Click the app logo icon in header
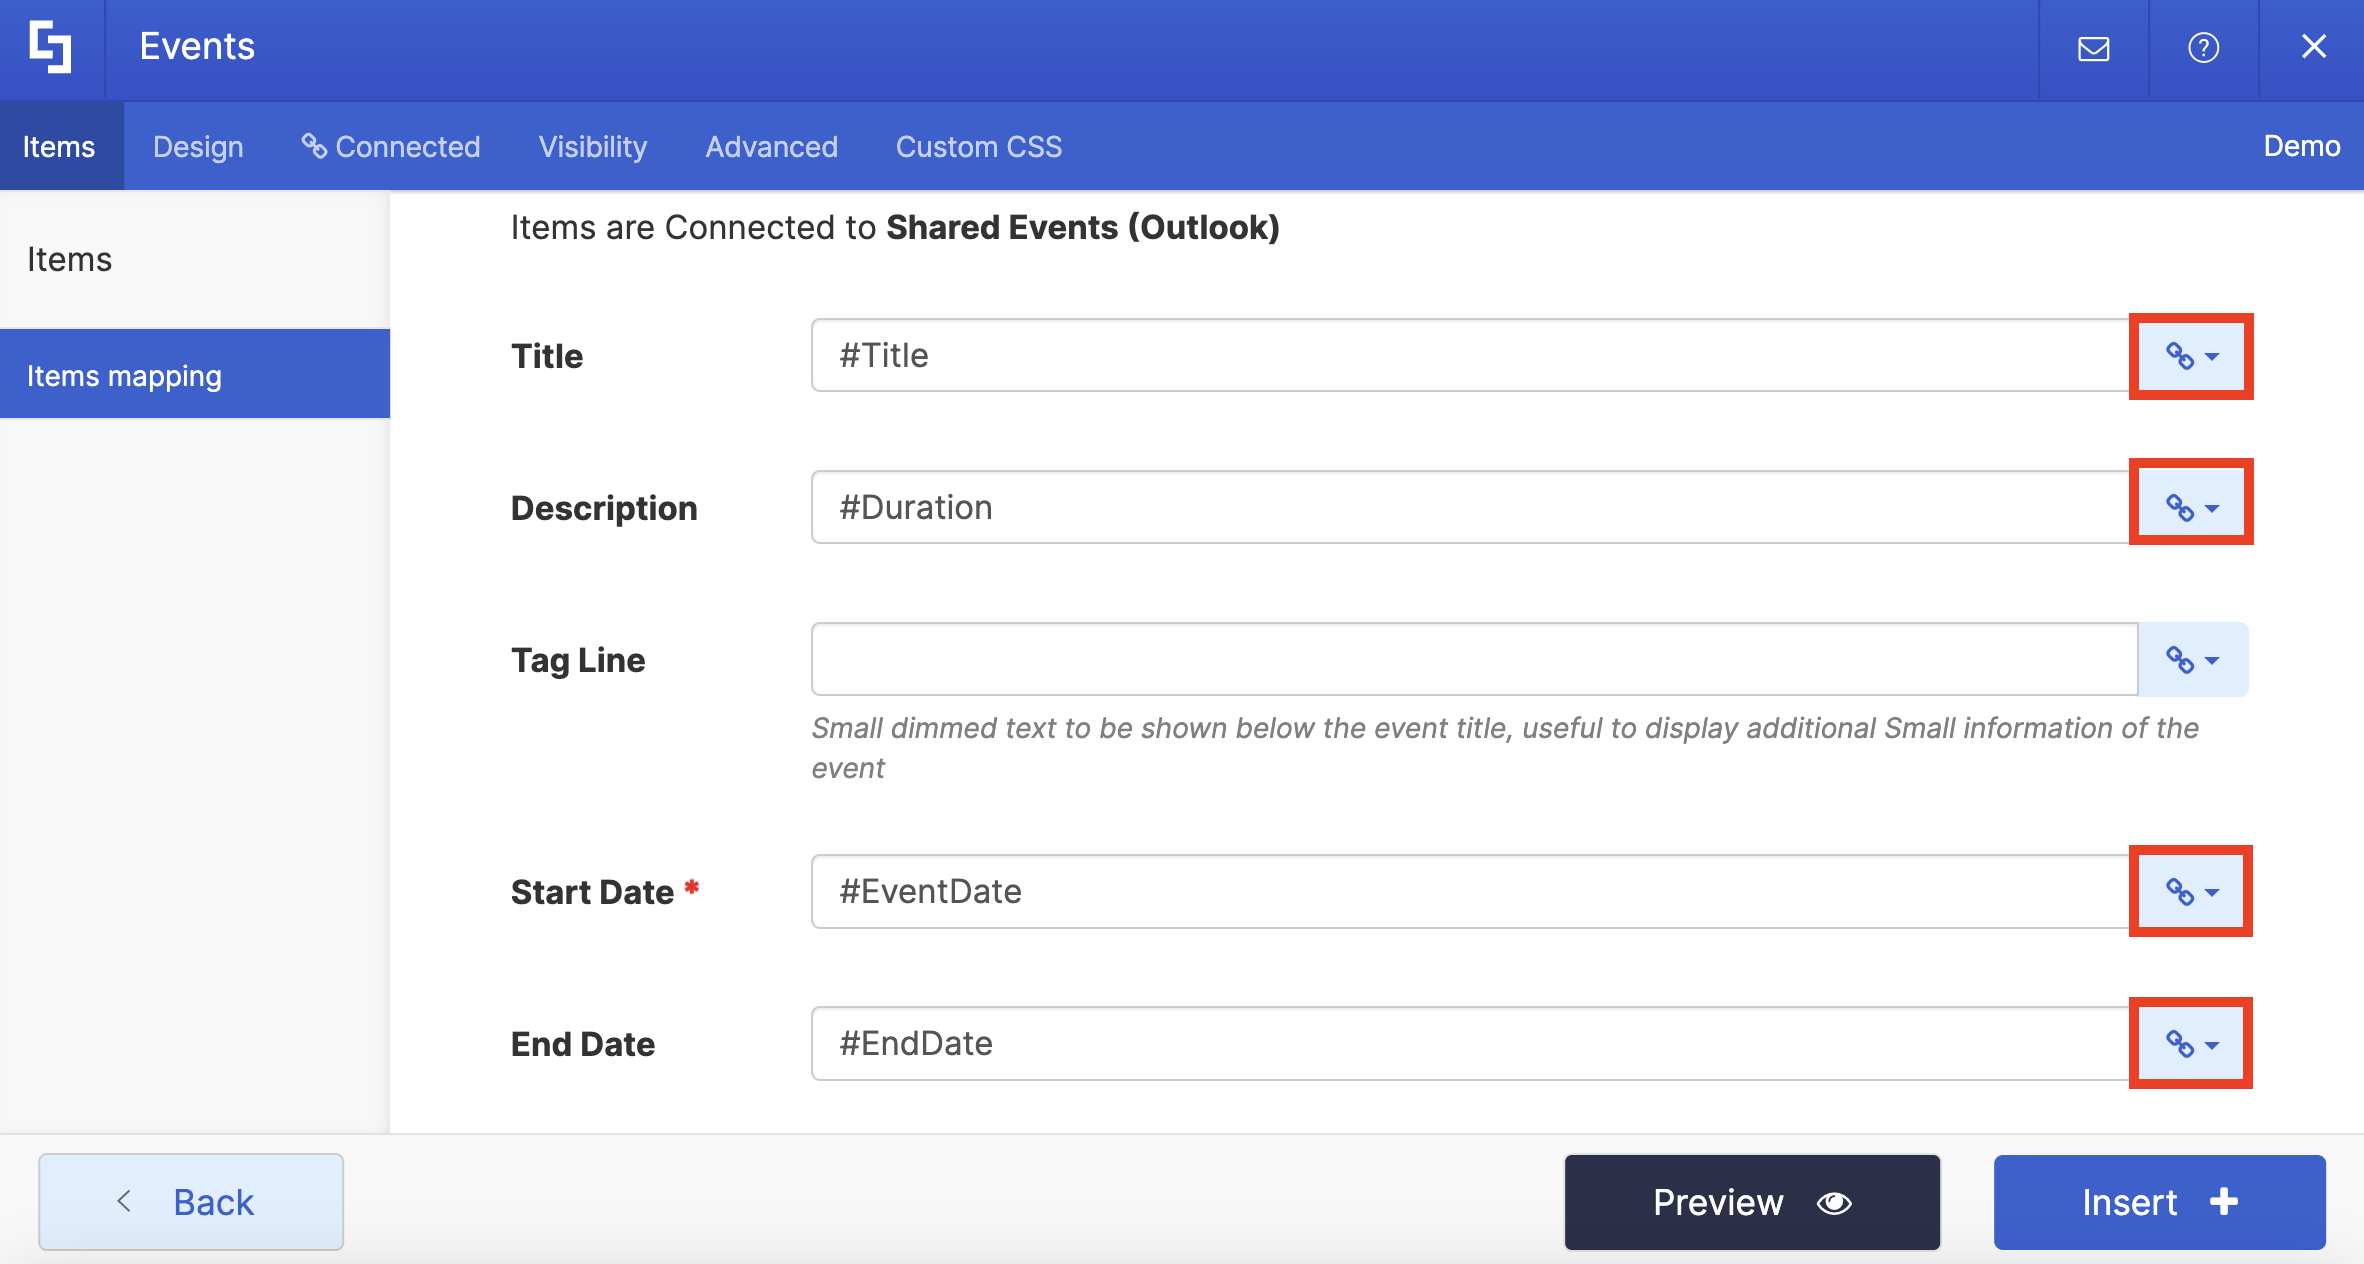Viewport: 2364px width, 1264px height. coord(50,47)
